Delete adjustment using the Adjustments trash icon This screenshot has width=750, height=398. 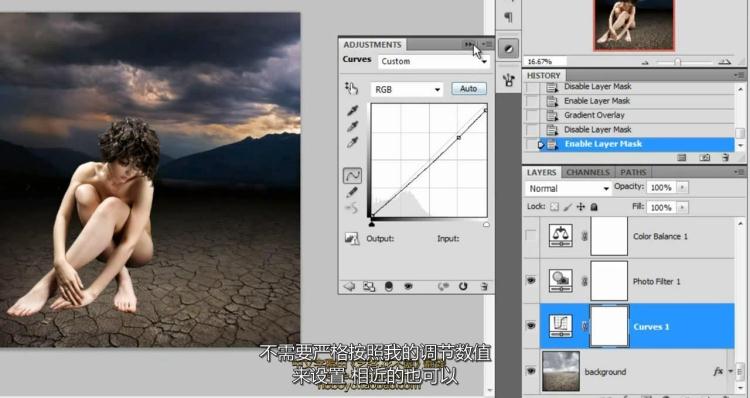click(484, 286)
